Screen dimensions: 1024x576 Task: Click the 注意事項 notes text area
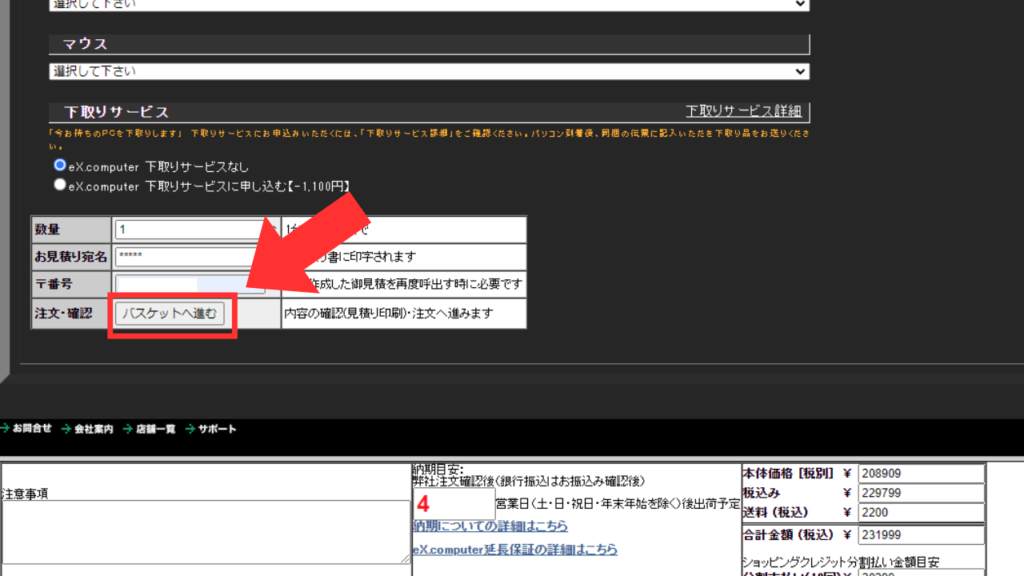205,531
